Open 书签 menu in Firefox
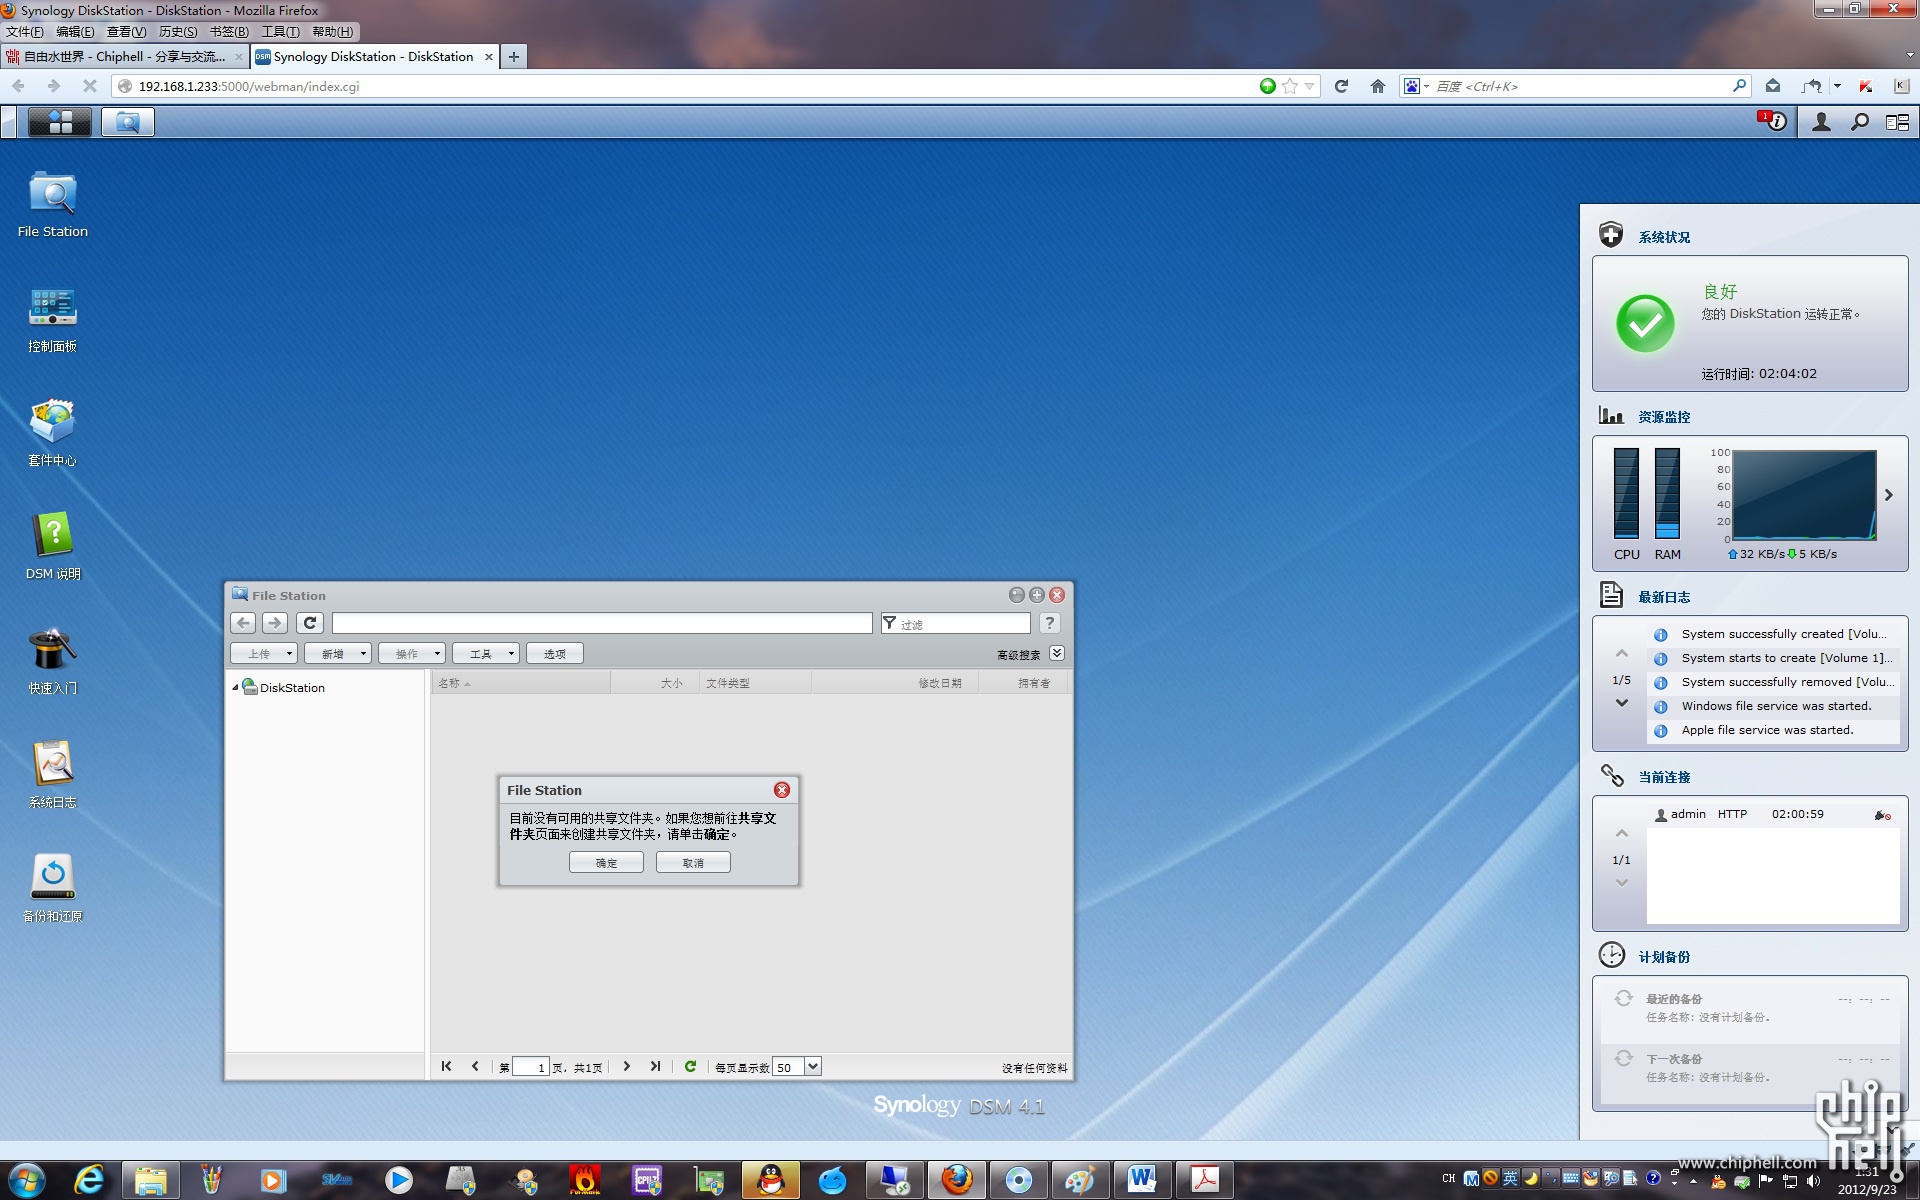Viewport: 1920px width, 1200px height. click(x=229, y=32)
